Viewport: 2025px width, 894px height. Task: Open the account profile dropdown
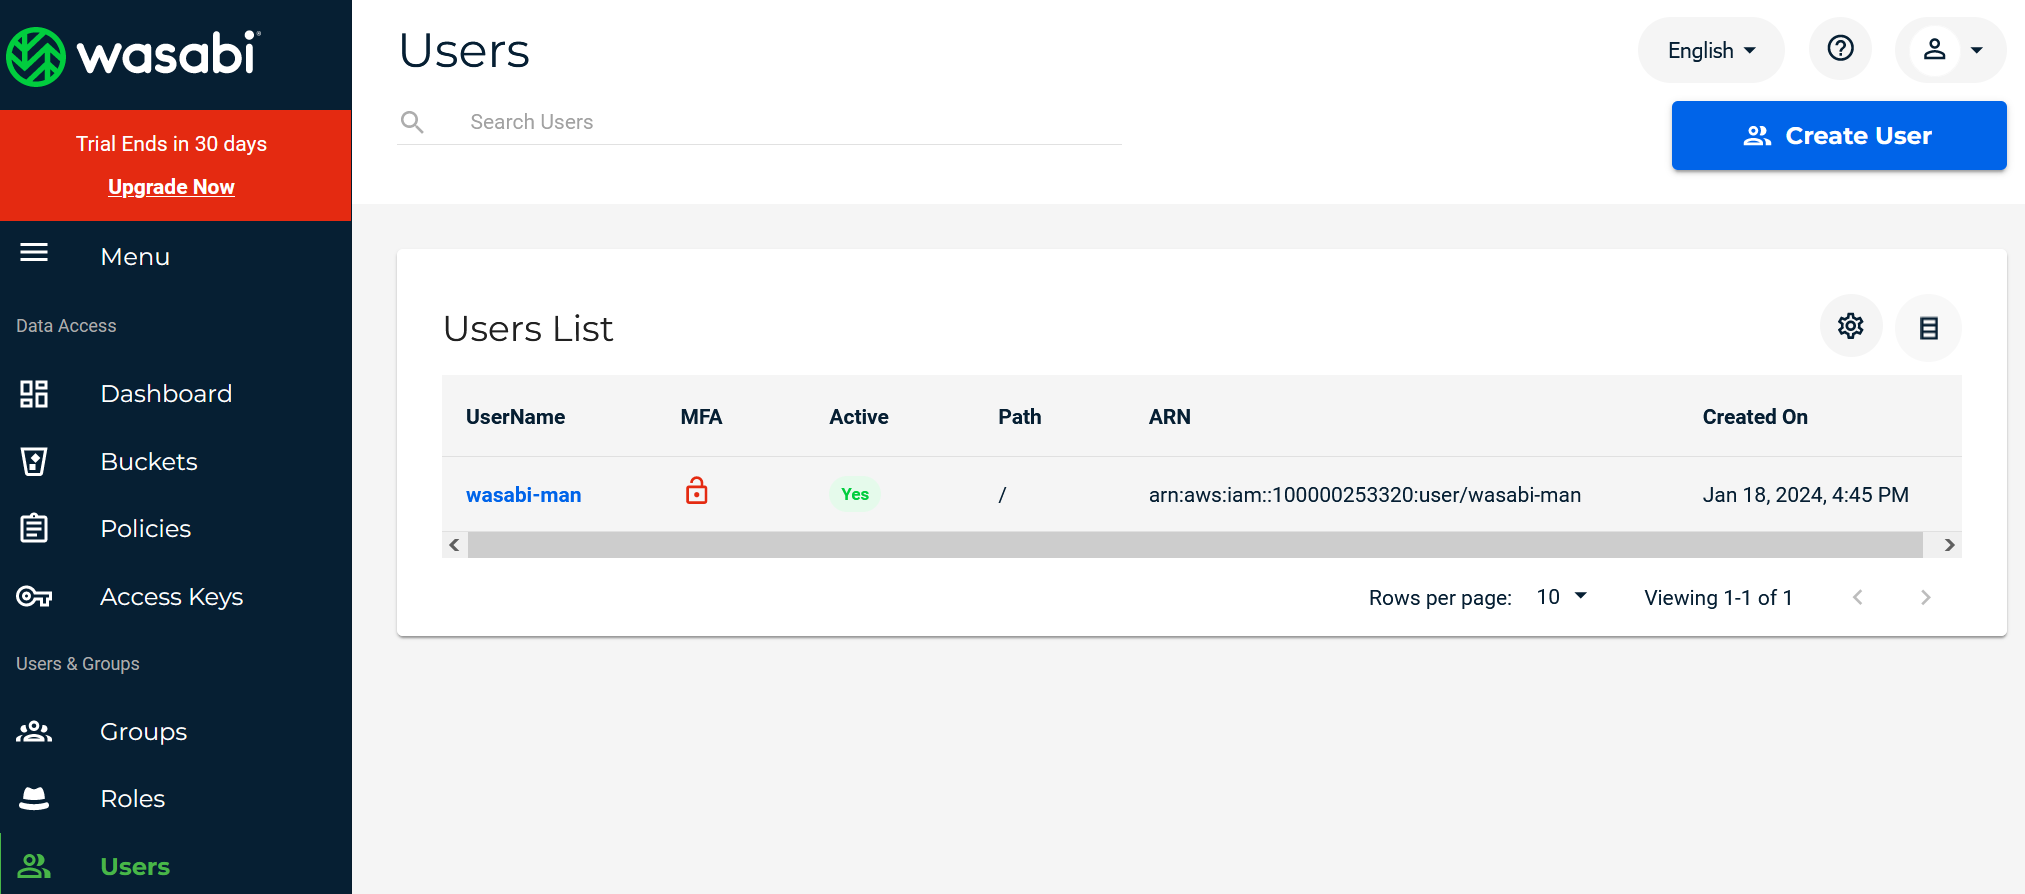[1950, 50]
